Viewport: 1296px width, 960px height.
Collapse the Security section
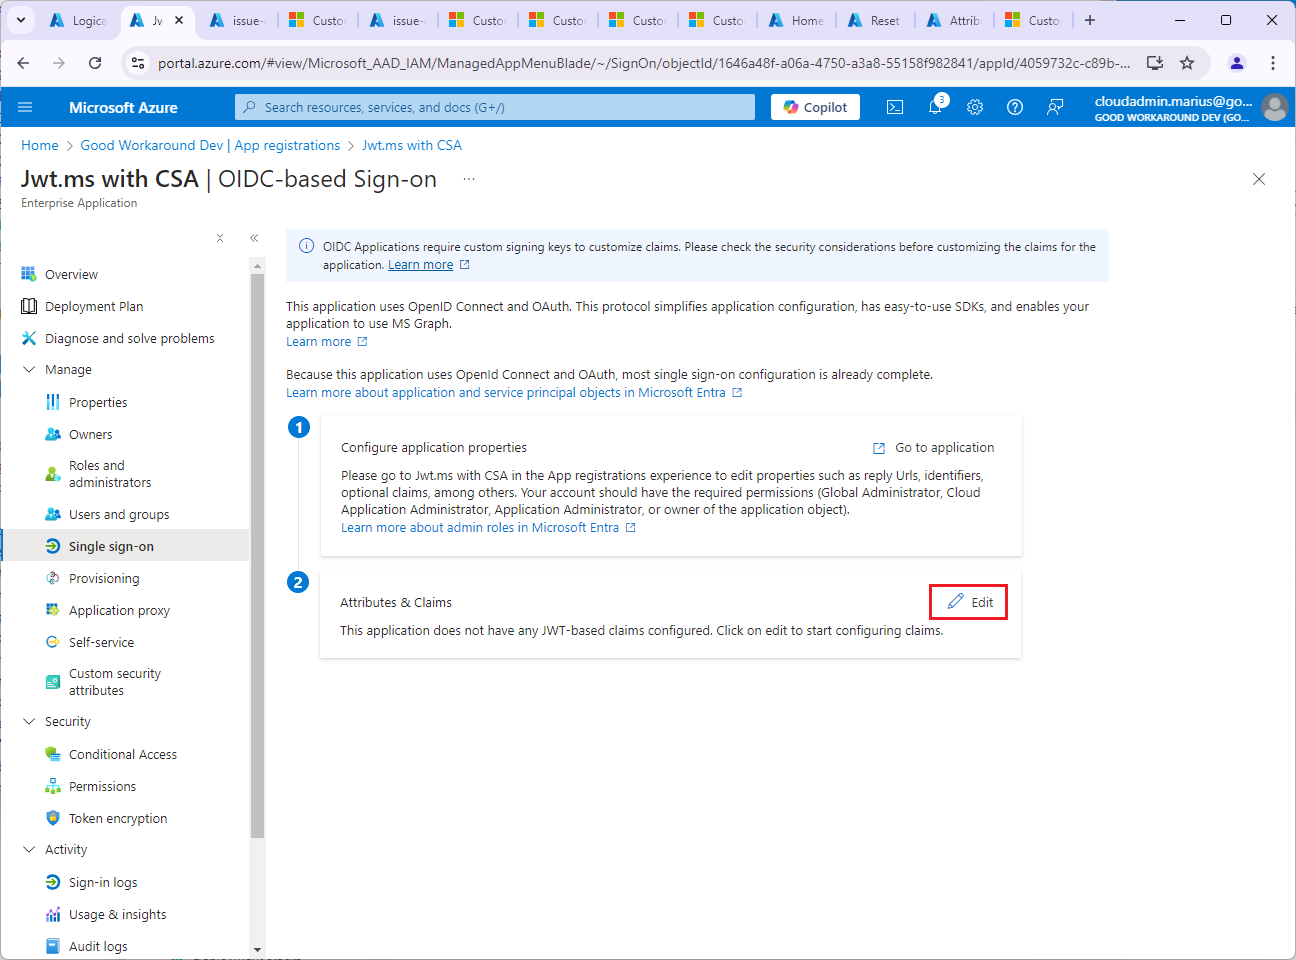(29, 722)
